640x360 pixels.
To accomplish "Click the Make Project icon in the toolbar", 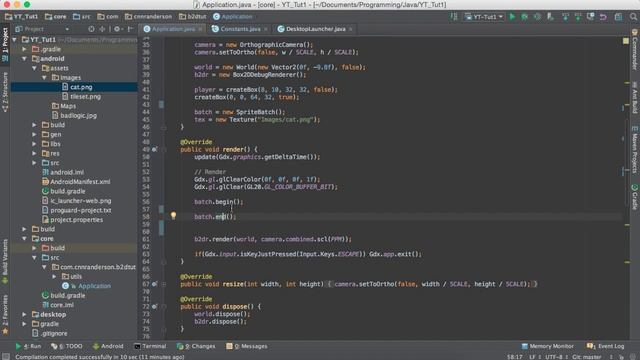I will 454,17.
